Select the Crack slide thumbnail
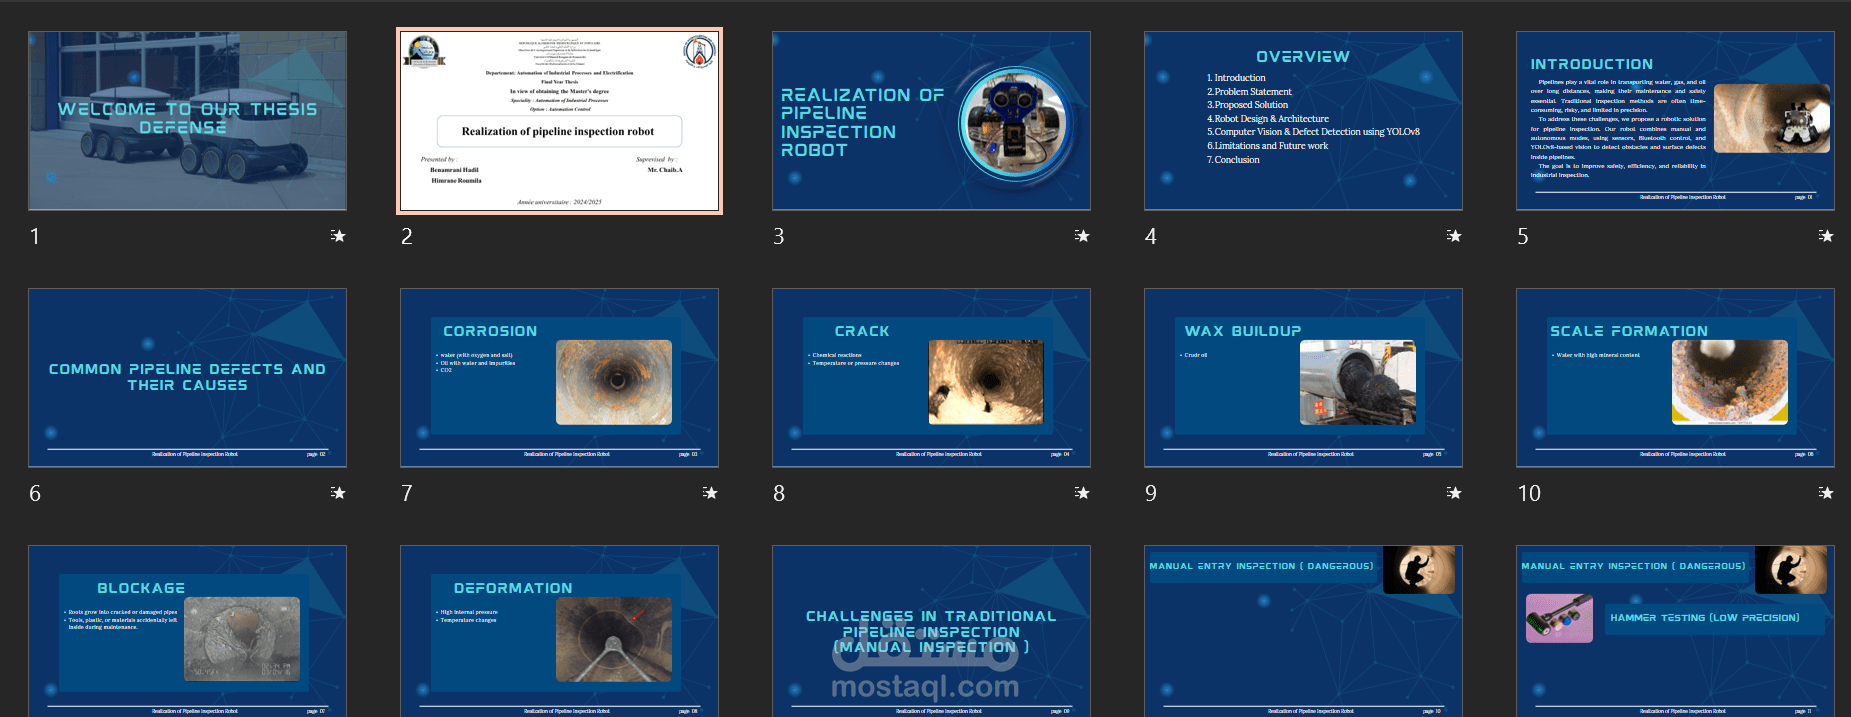This screenshot has height=717, width=1851. coord(931,378)
